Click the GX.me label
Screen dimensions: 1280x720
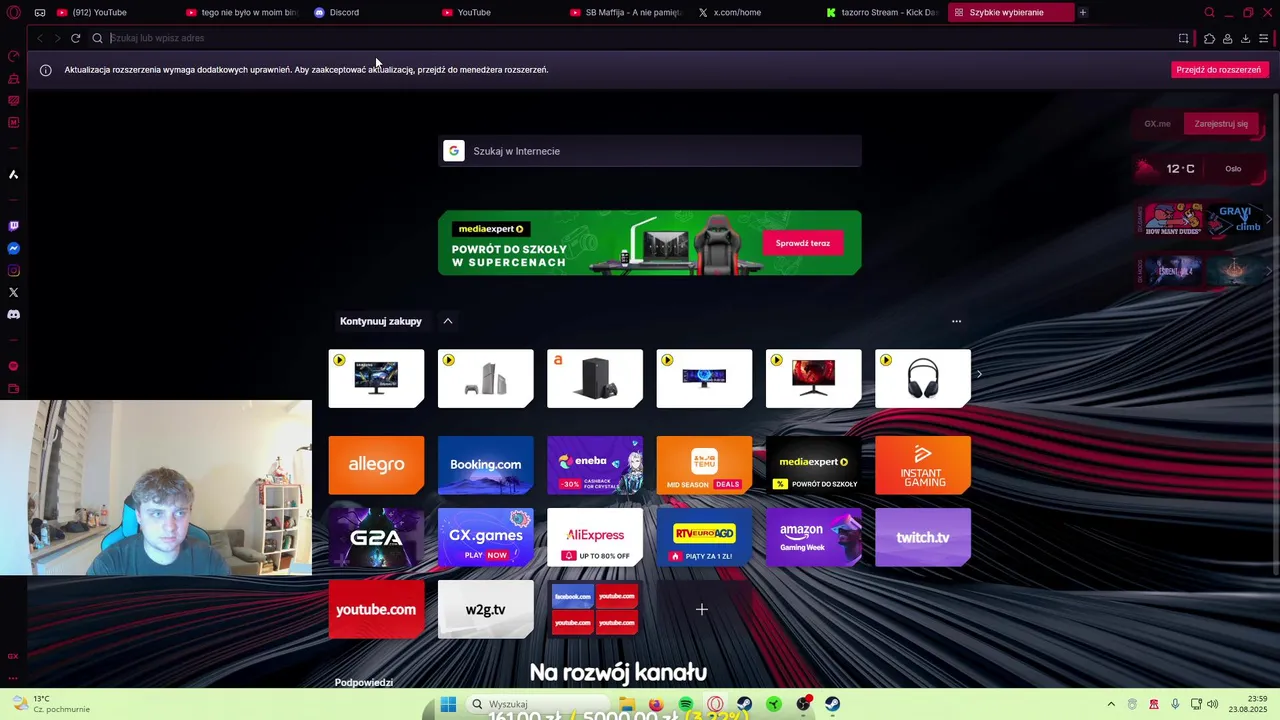coord(1157,124)
